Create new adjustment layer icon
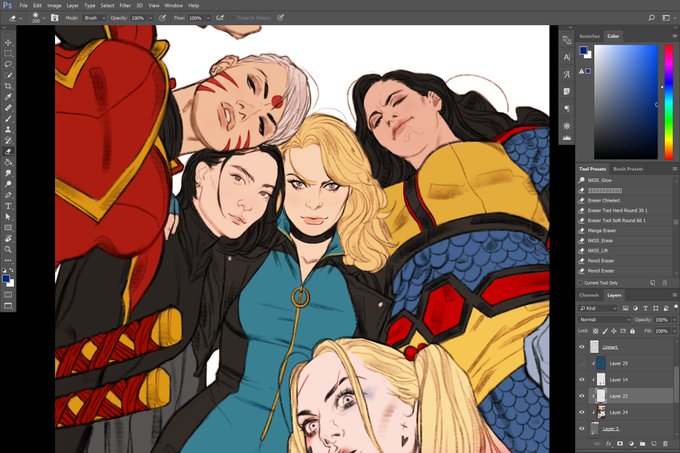The image size is (680, 453). pyautogui.click(x=631, y=444)
